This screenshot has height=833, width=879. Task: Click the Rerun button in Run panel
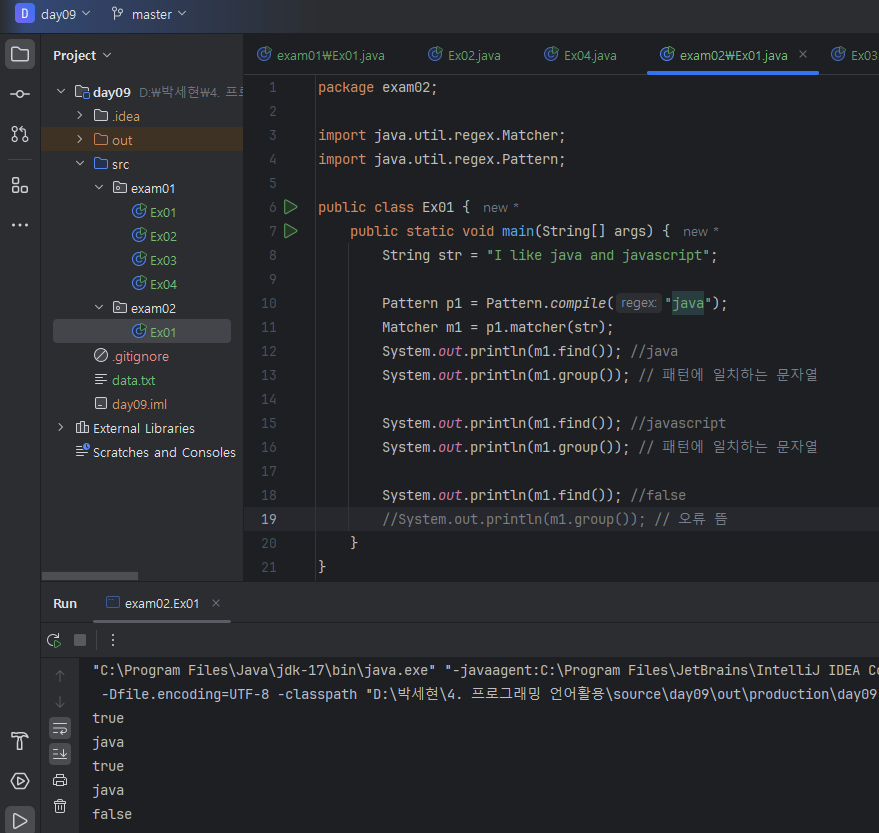pyautogui.click(x=54, y=640)
